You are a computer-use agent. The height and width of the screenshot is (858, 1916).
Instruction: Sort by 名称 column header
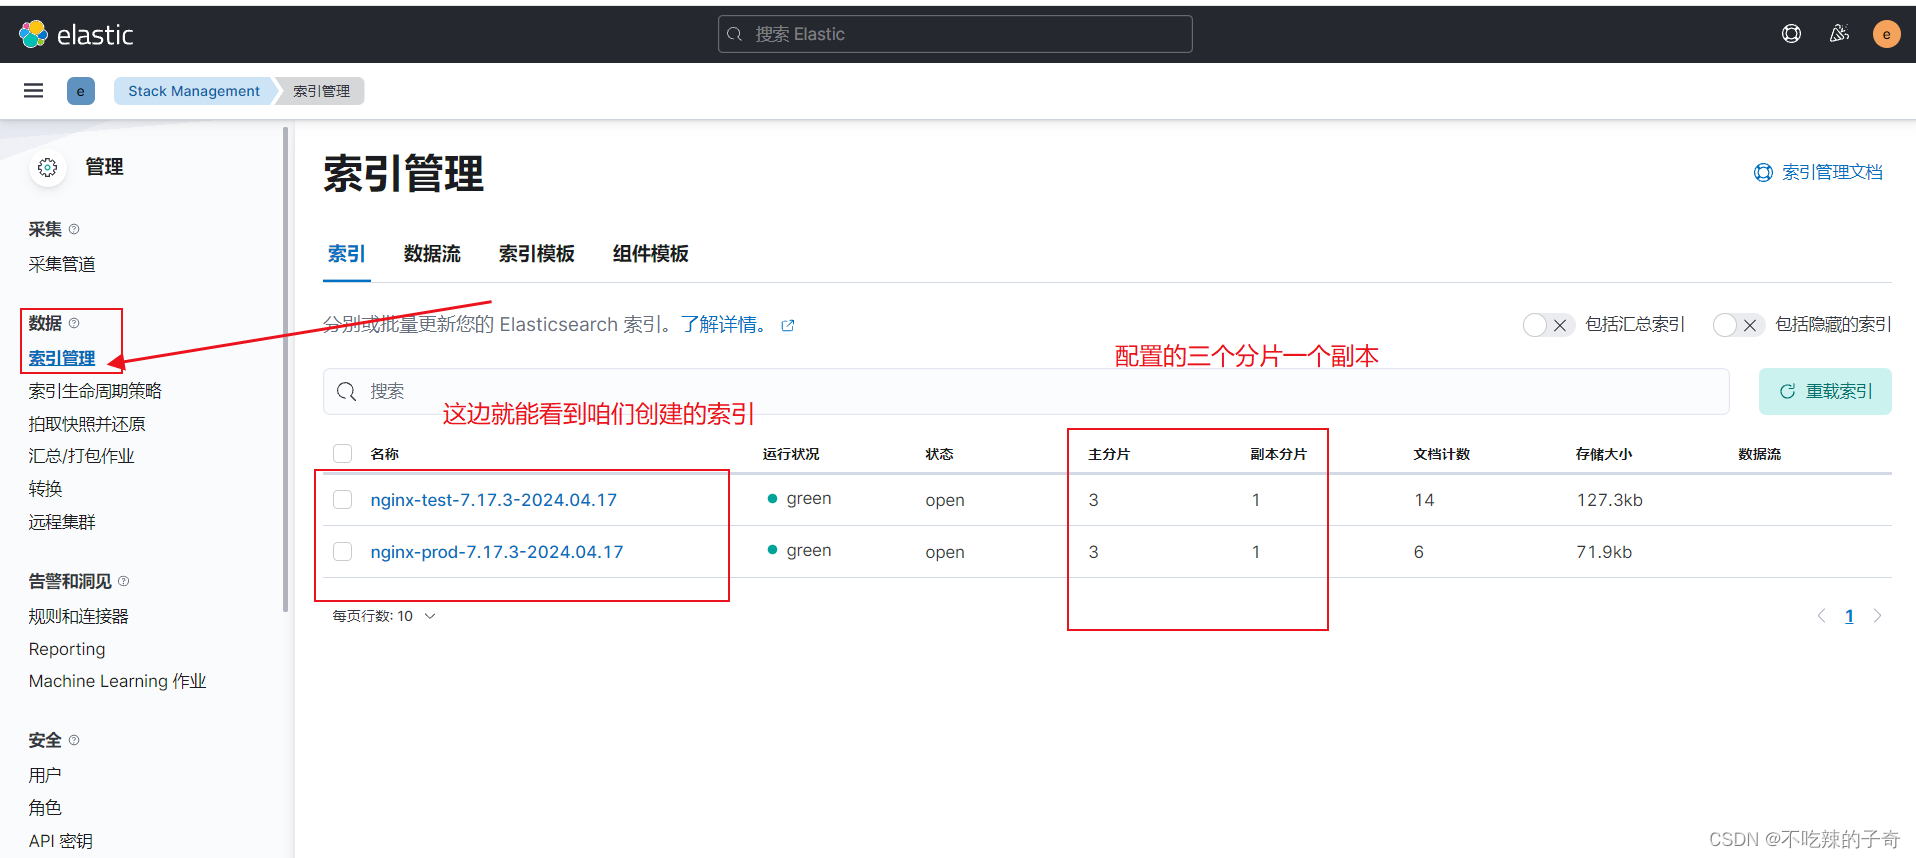click(384, 454)
